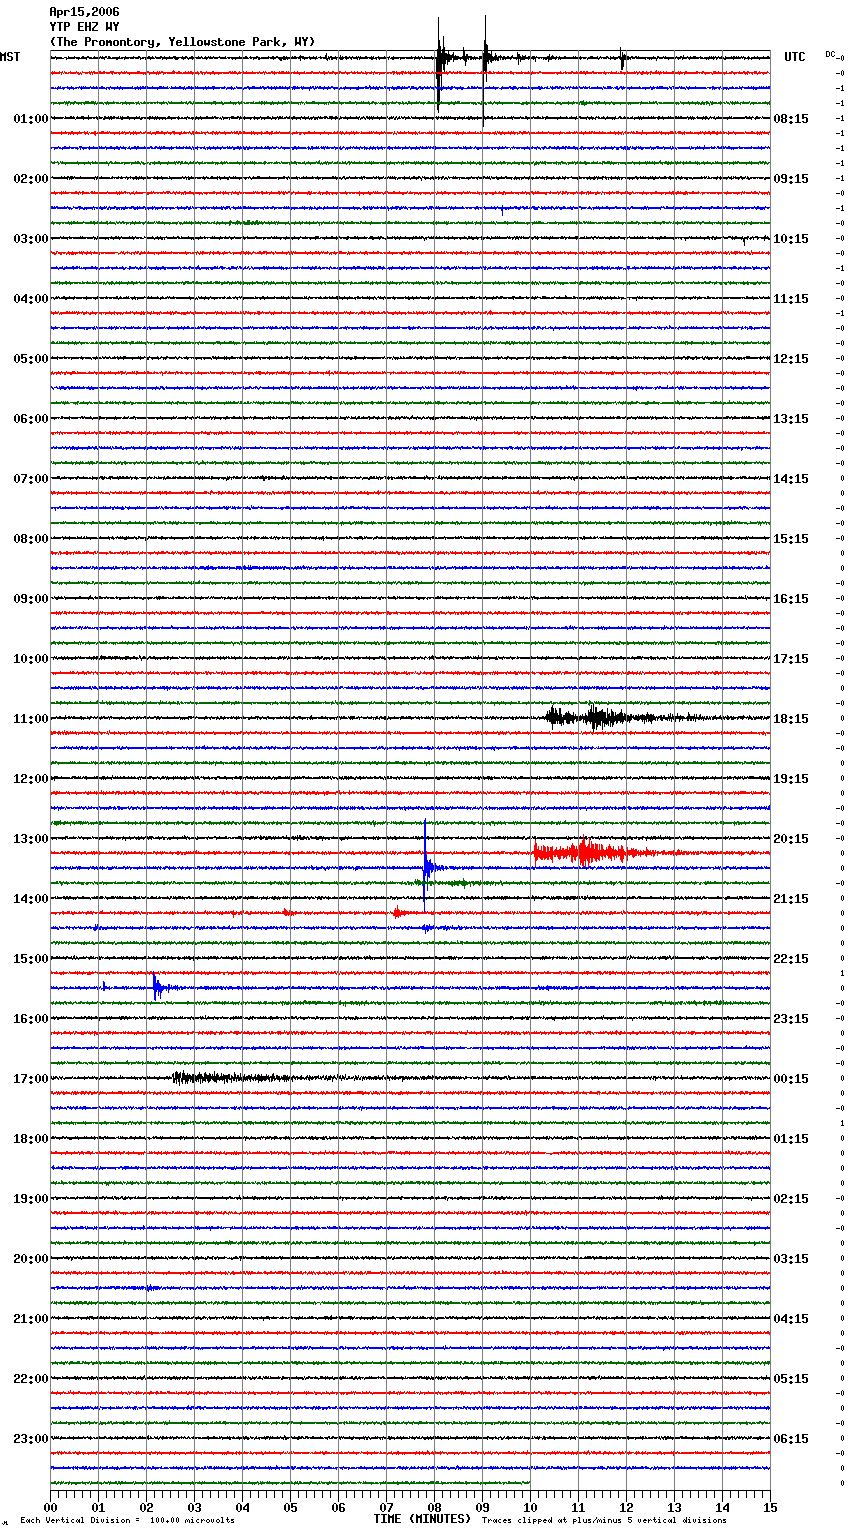
Task: Click the 14:15 UTC label
Action: (x=791, y=479)
